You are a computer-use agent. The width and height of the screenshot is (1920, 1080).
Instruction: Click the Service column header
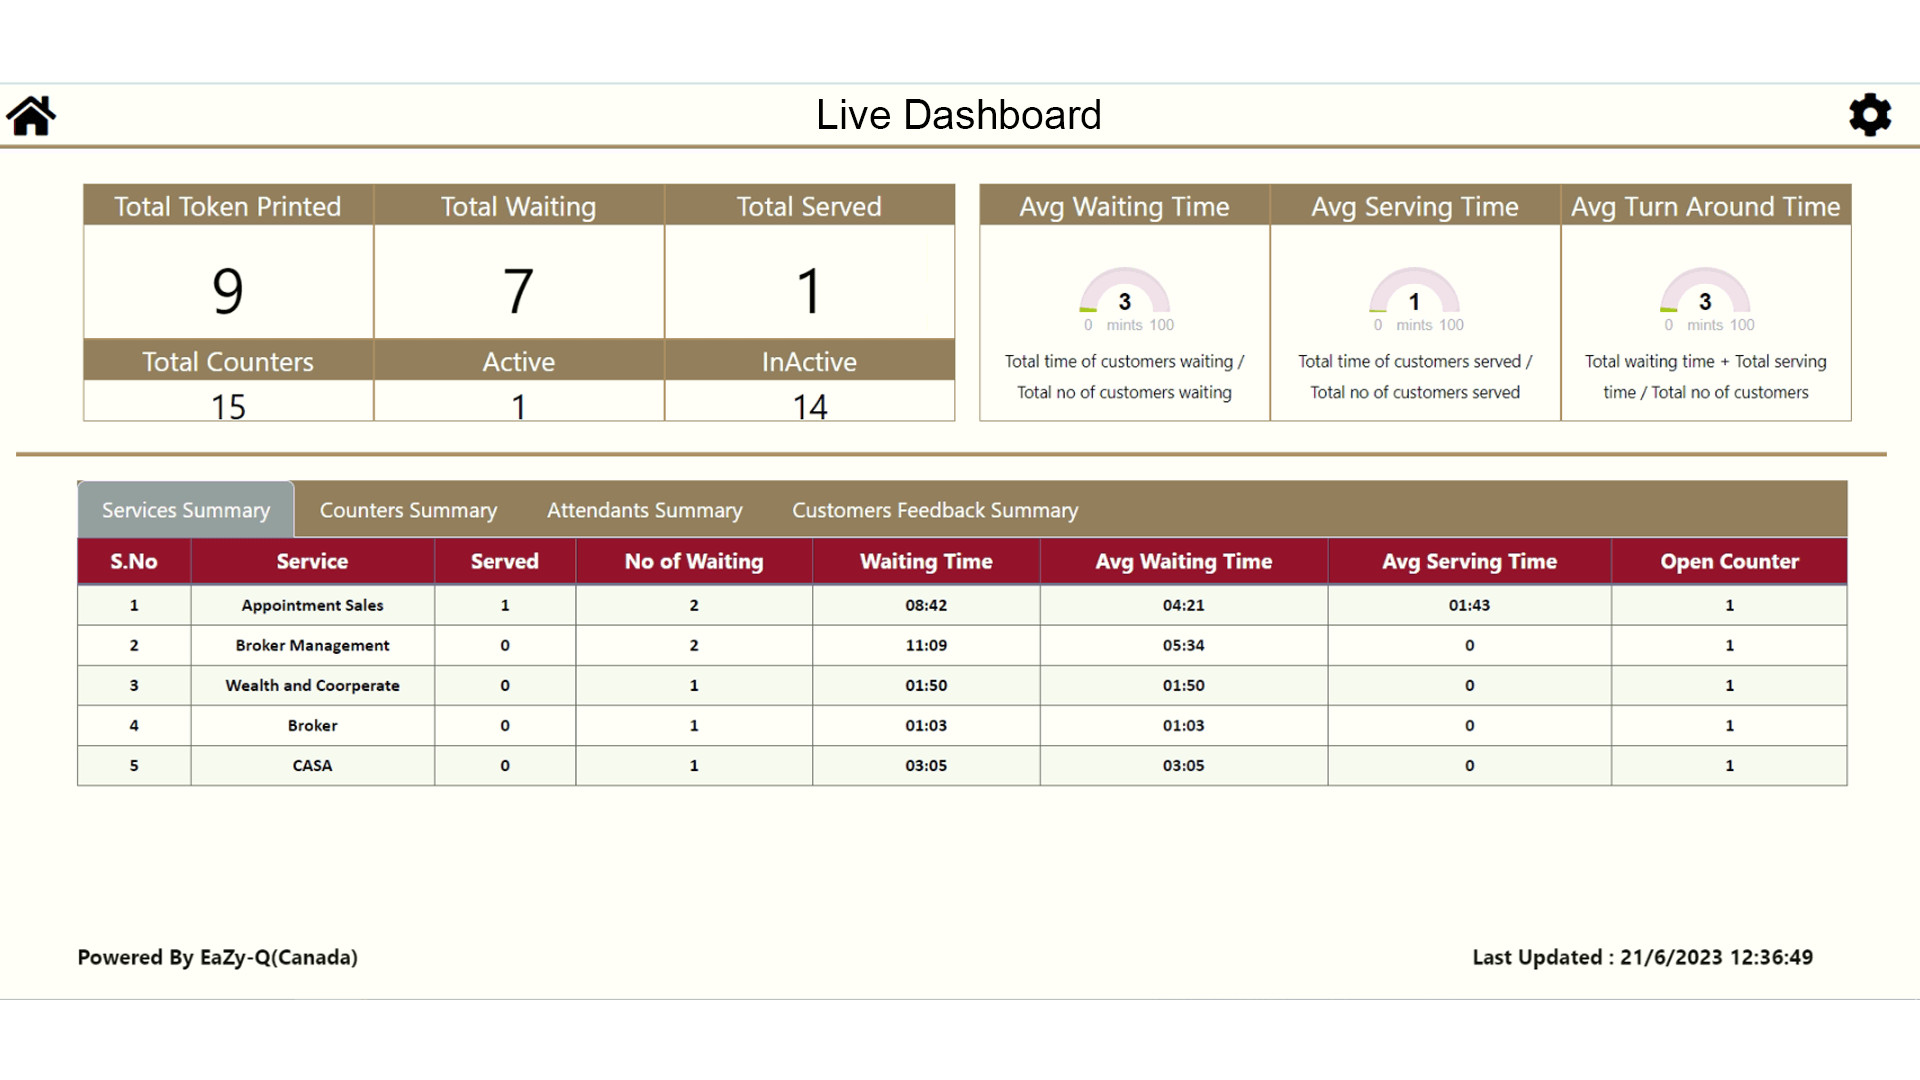[312, 562]
